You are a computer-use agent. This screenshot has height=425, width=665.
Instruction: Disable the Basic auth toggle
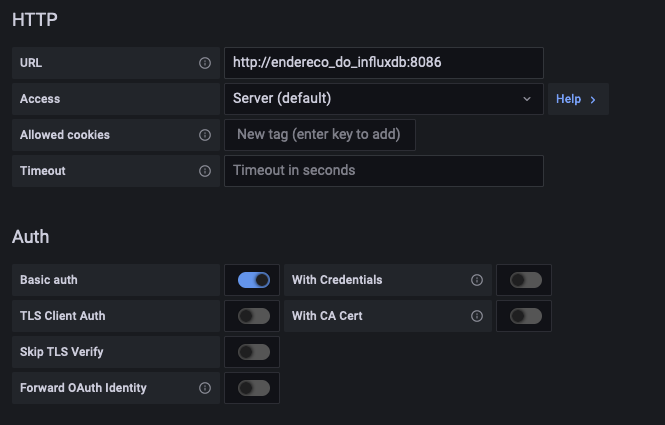254,280
